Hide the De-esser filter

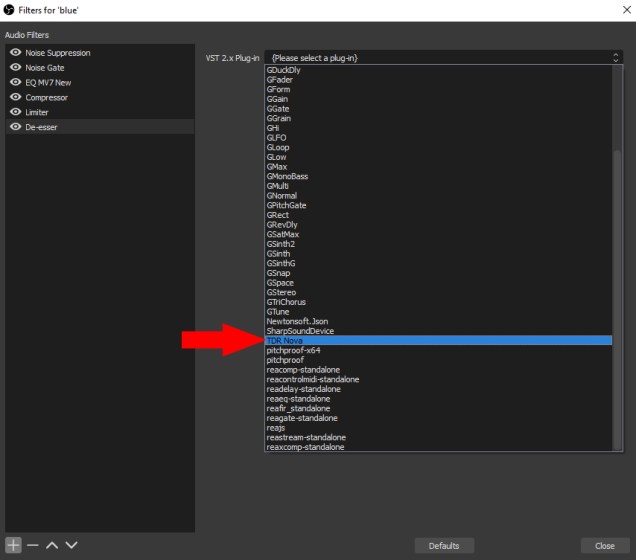pos(15,128)
